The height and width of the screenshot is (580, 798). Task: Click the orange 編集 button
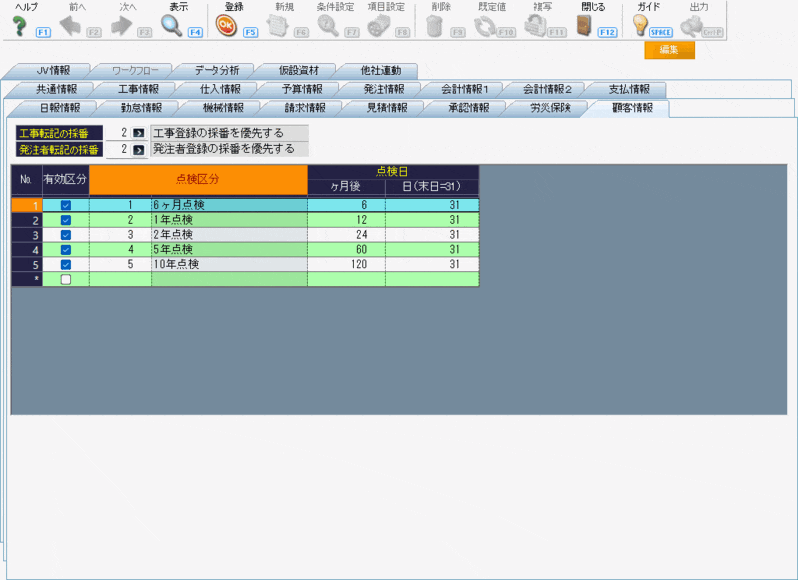point(669,50)
